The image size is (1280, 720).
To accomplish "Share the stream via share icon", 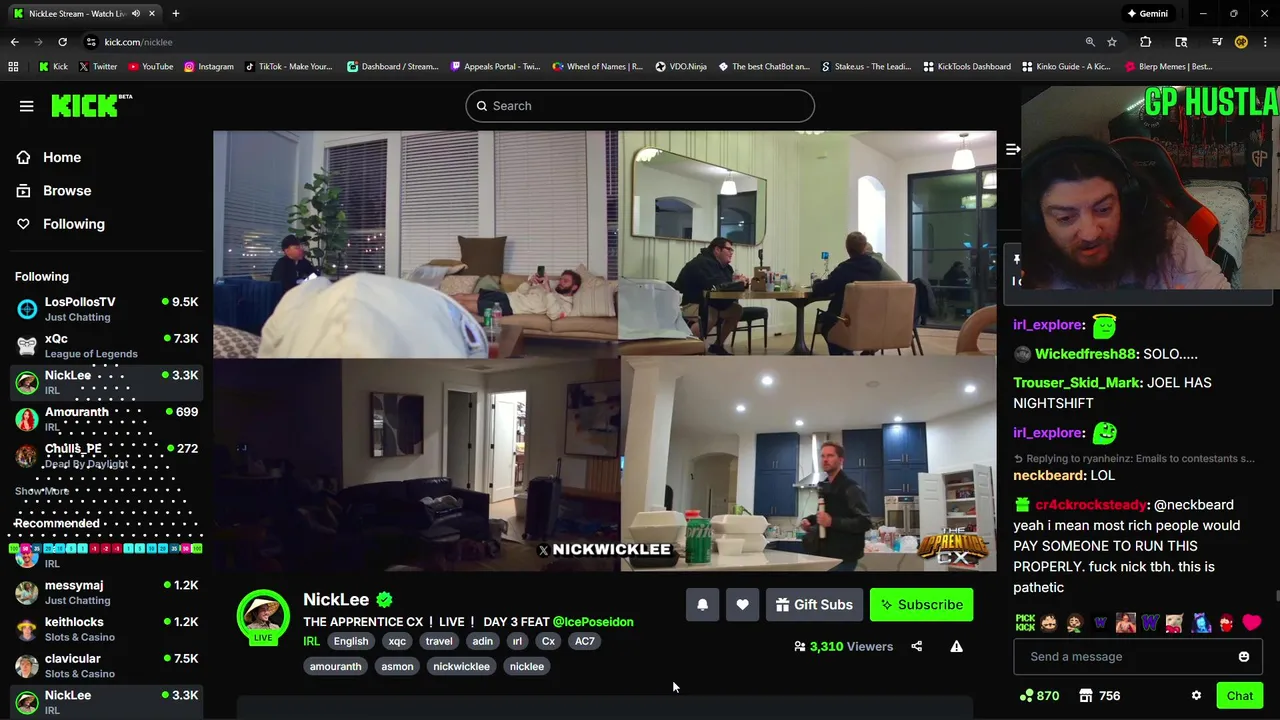I will point(917,646).
